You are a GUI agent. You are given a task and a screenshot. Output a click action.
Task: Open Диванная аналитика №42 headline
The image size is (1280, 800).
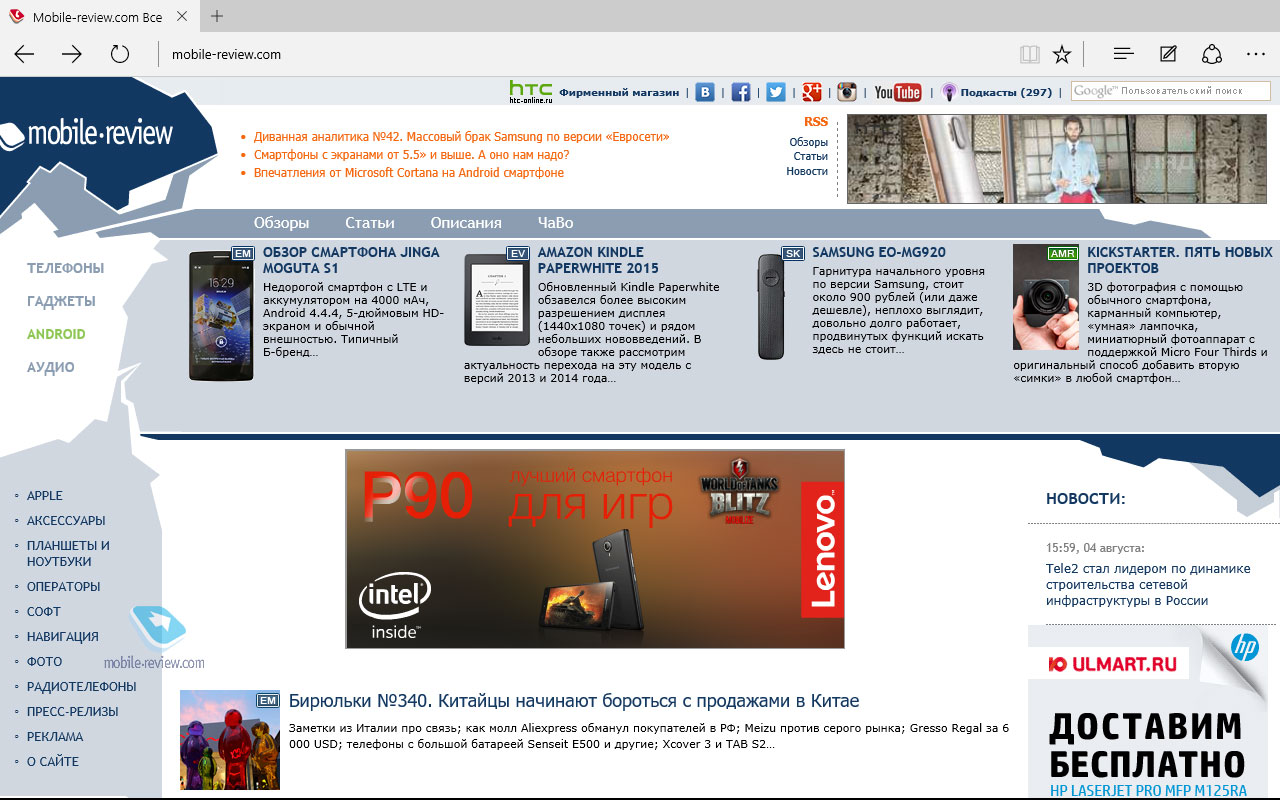(461, 137)
